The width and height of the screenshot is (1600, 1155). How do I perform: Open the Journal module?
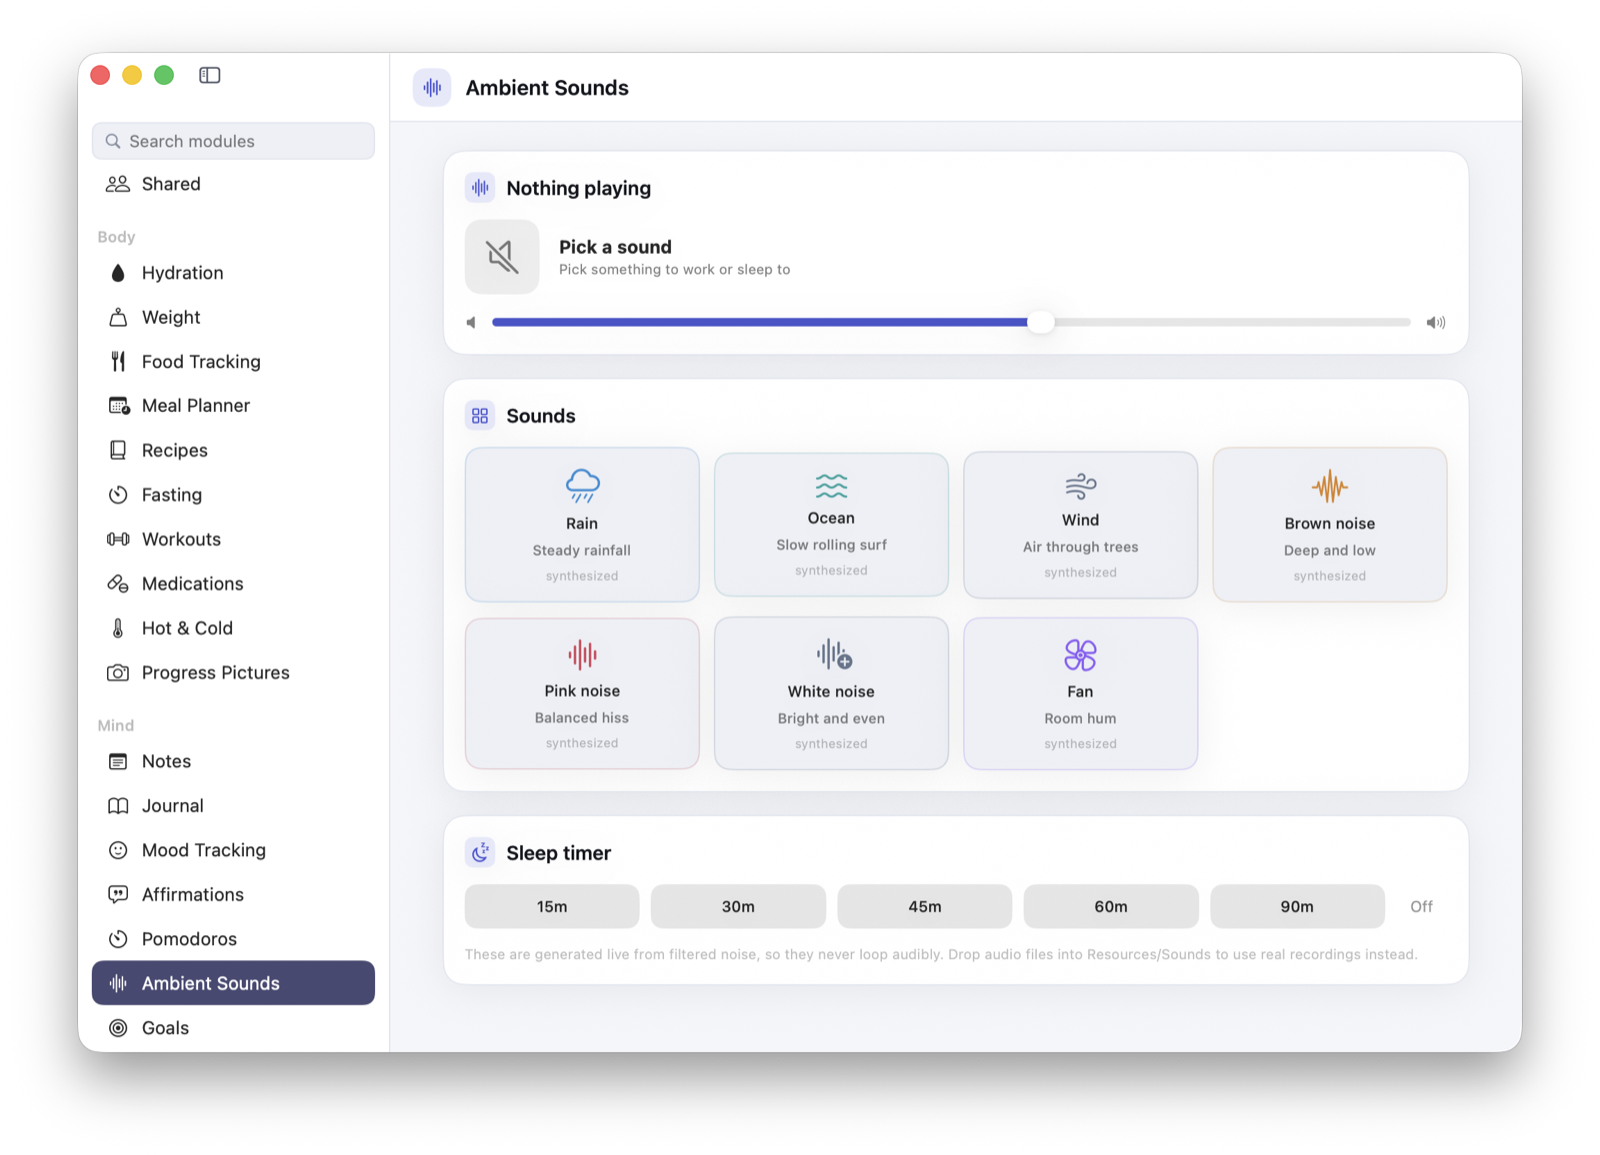[x=233, y=806]
